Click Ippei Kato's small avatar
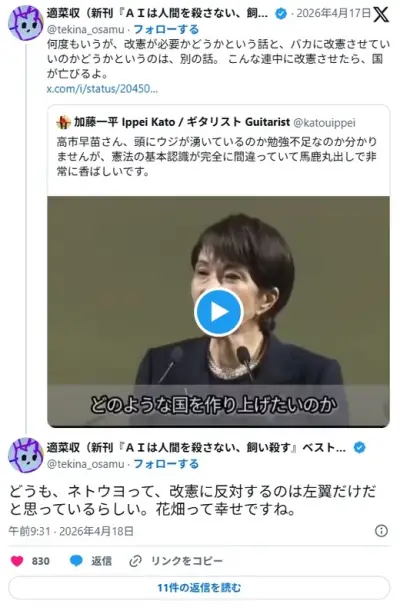Image resolution: width=400 pixels, height=607 pixels. pyautogui.click(x=64, y=122)
